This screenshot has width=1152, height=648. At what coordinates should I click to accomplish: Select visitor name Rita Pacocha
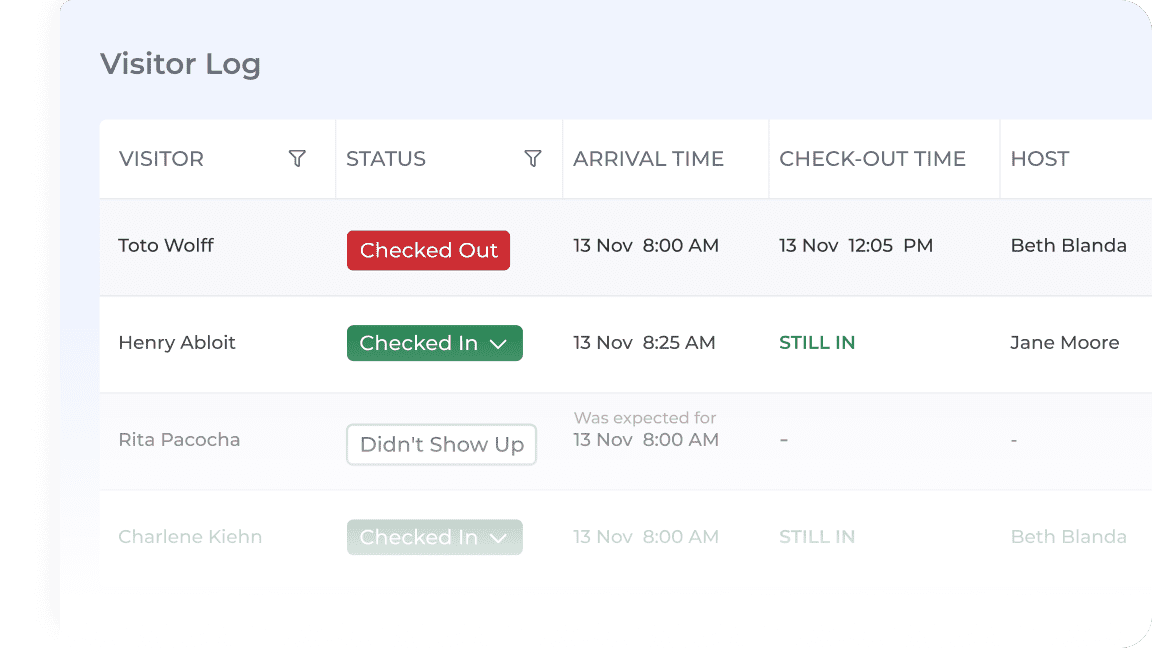click(179, 439)
